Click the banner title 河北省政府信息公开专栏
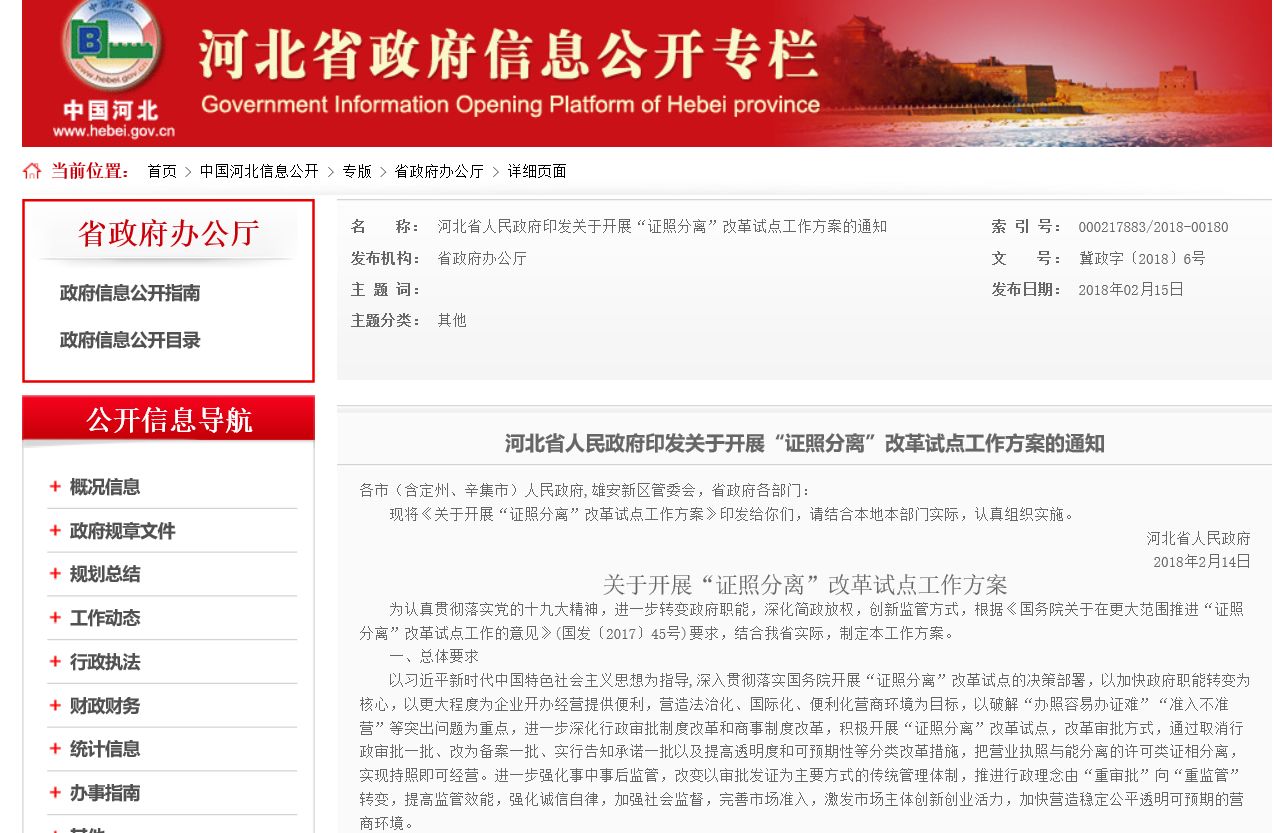Screen dimensions: 1274x833 tap(508, 55)
